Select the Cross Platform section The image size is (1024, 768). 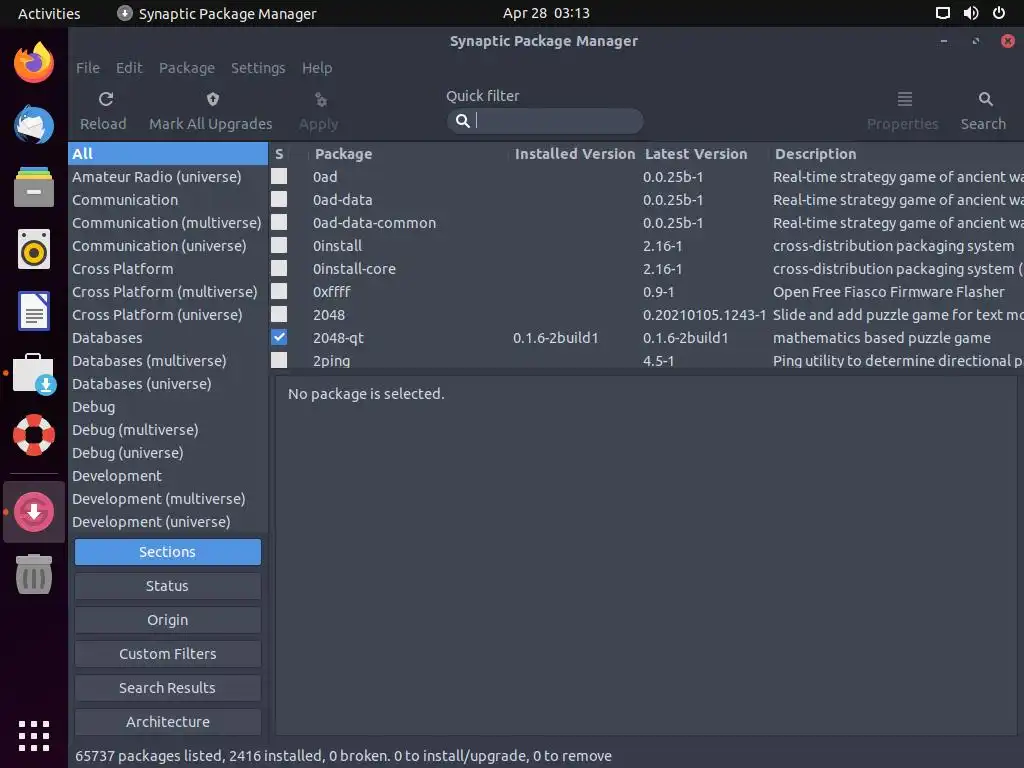click(x=168, y=268)
